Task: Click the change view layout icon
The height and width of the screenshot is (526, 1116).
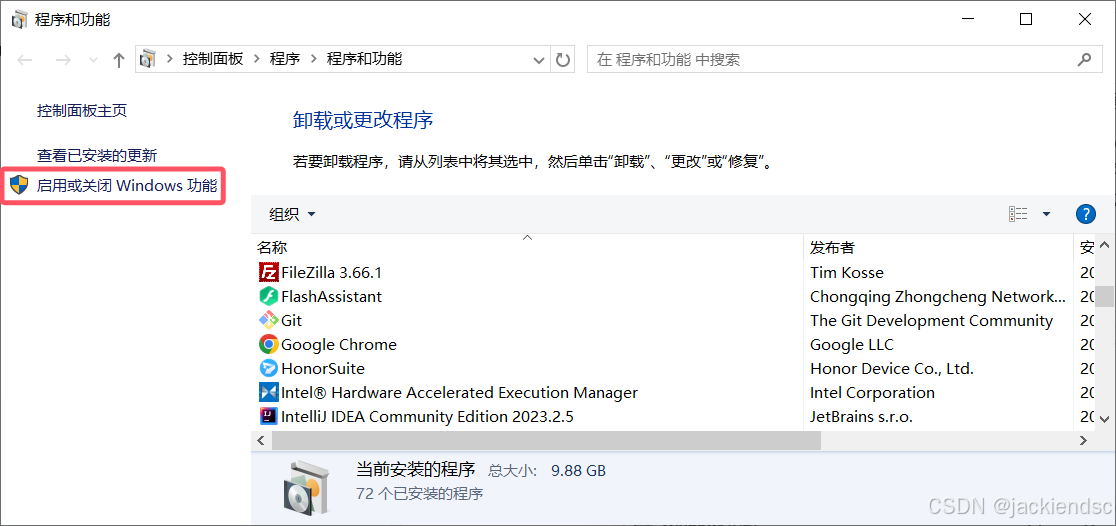Action: [1018, 214]
